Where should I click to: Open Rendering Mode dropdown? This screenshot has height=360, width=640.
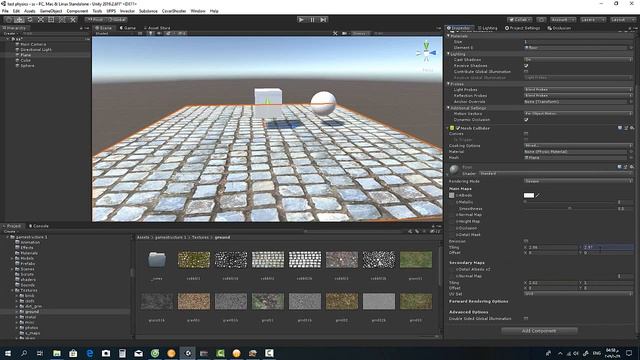click(578, 181)
